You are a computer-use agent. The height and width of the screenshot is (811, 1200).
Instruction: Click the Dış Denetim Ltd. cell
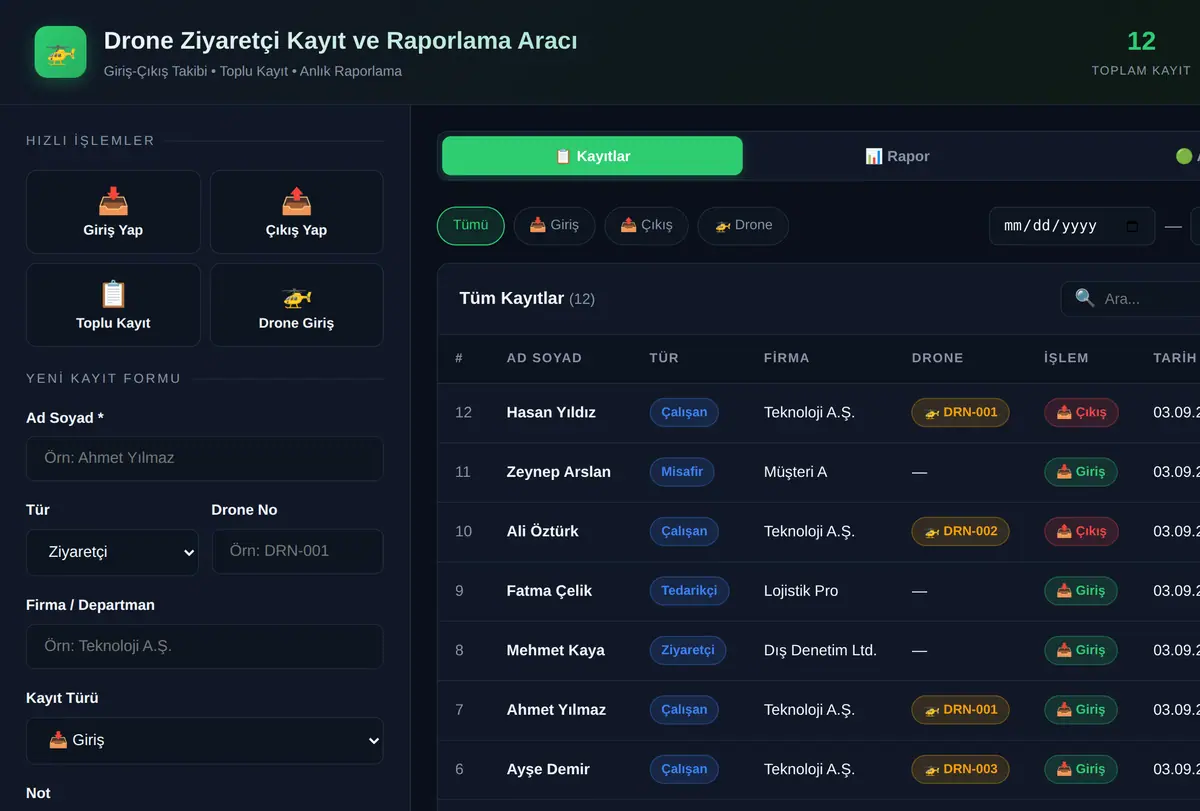[820, 650]
